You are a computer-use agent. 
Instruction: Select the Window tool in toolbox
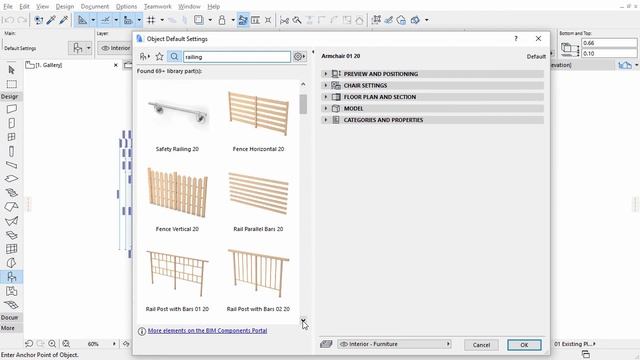tap(11, 137)
